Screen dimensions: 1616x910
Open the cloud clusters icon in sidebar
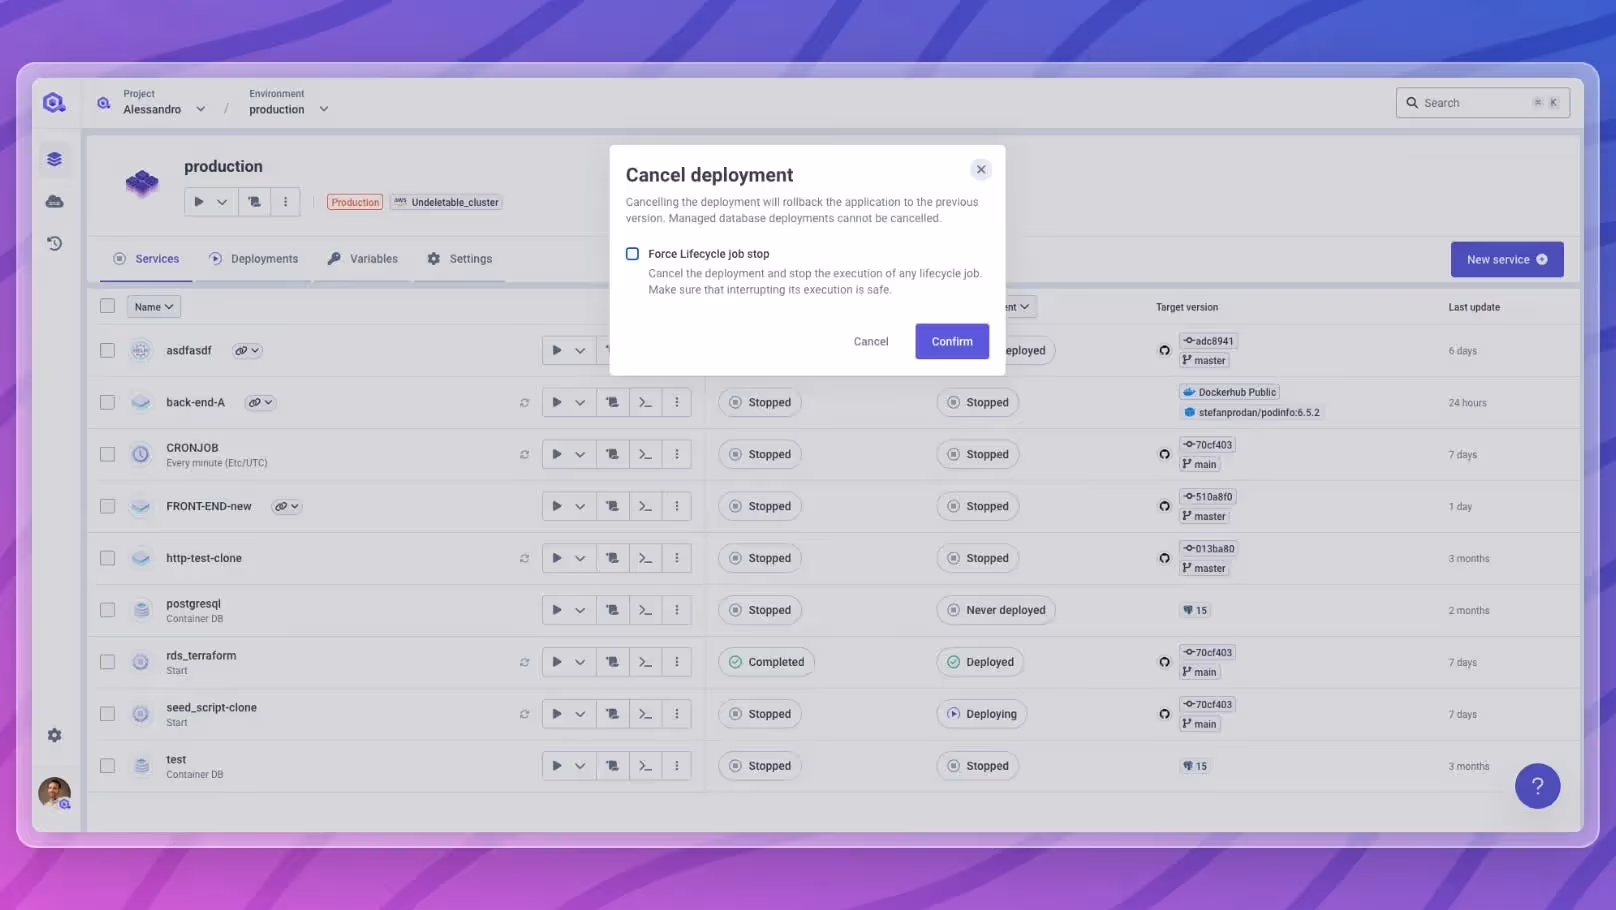[x=54, y=201]
